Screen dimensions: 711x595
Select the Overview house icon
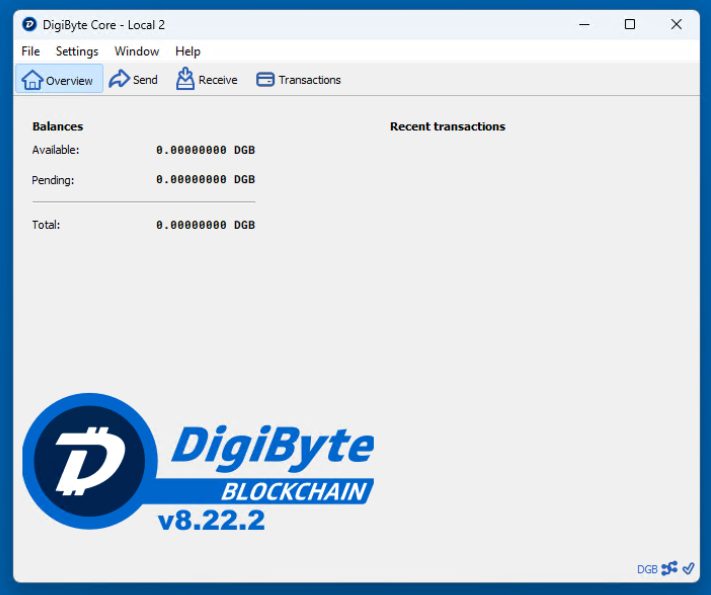pyautogui.click(x=32, y=80)
